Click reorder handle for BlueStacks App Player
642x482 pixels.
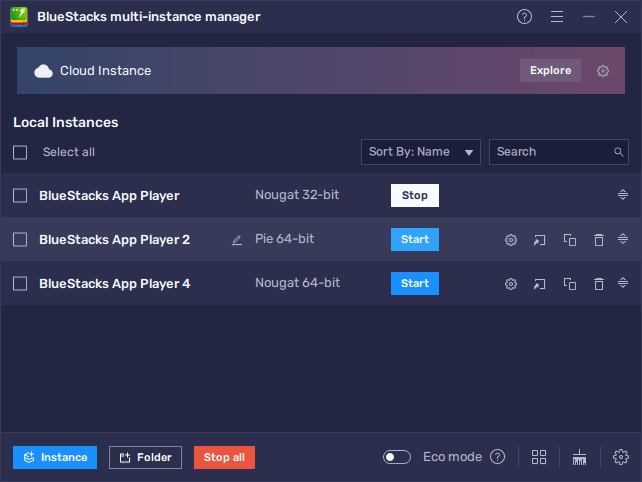tap(623, 195)
